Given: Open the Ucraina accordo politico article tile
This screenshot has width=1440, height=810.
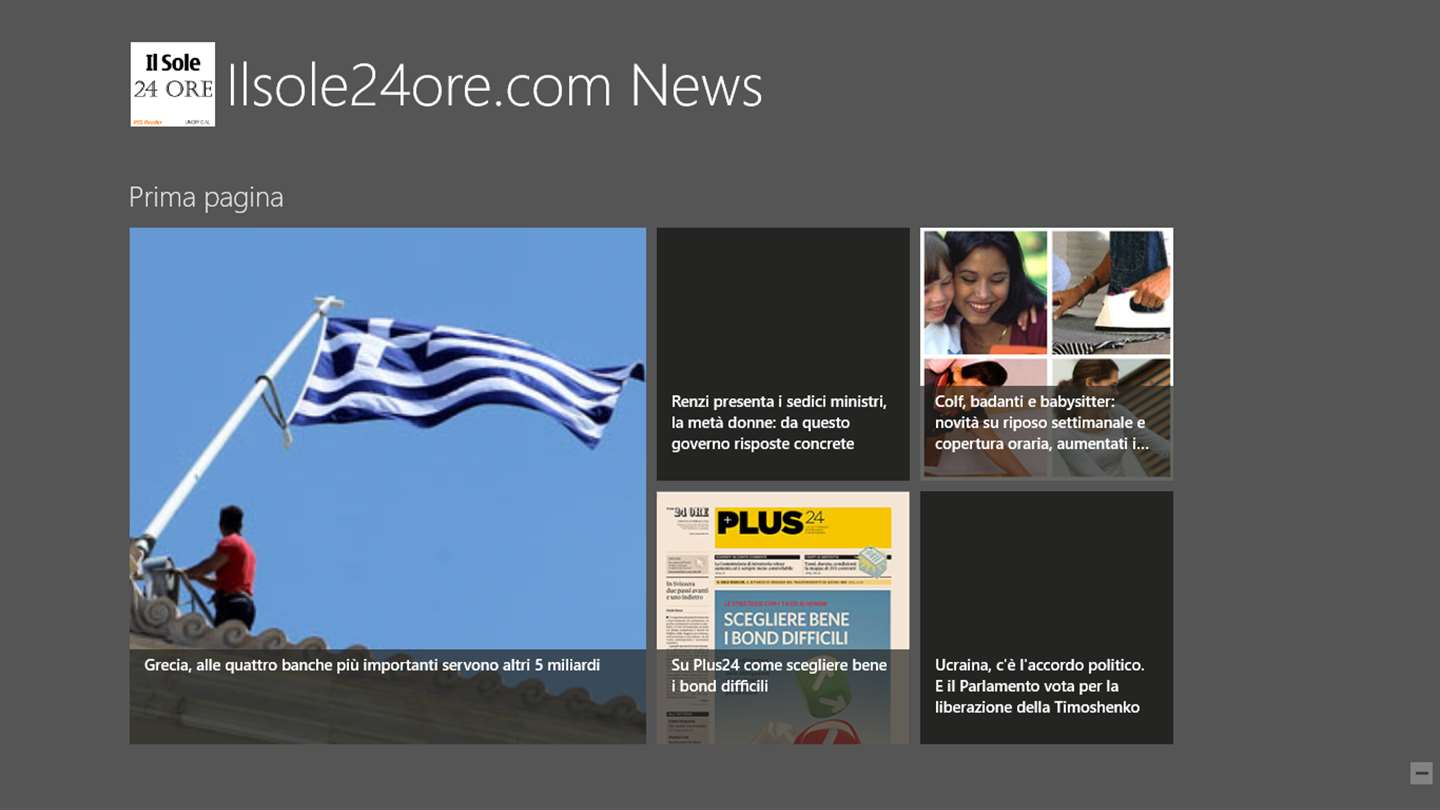Looking at the screenshot, I should pyautogui.click(x=1047, y=618).
